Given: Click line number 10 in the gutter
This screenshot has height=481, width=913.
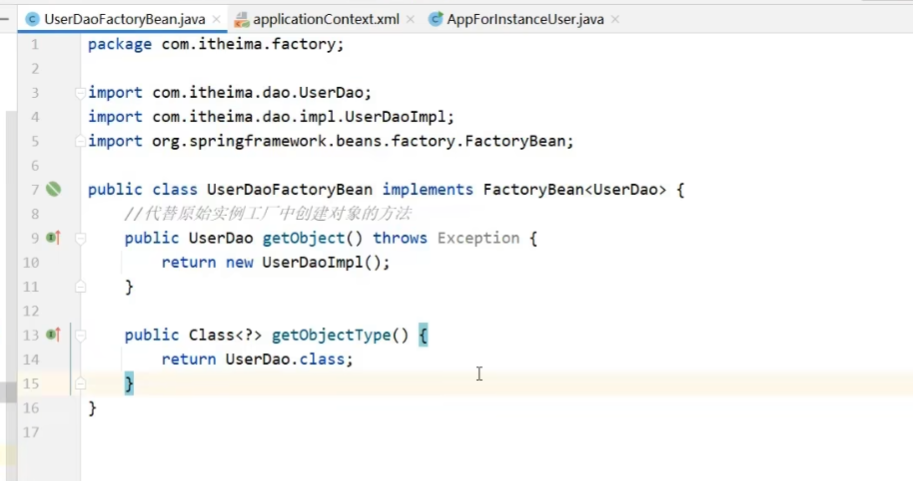Looking at the screenshot, I should [x=31, y=263].
